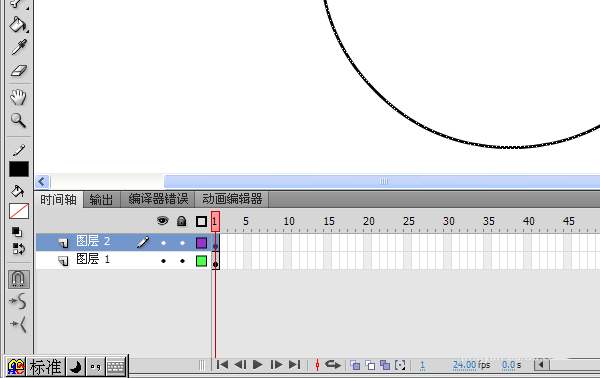This screenshot has width=600, height=378.
Task: Click the Smooth option icon
Action: click(x=18, y=301)
